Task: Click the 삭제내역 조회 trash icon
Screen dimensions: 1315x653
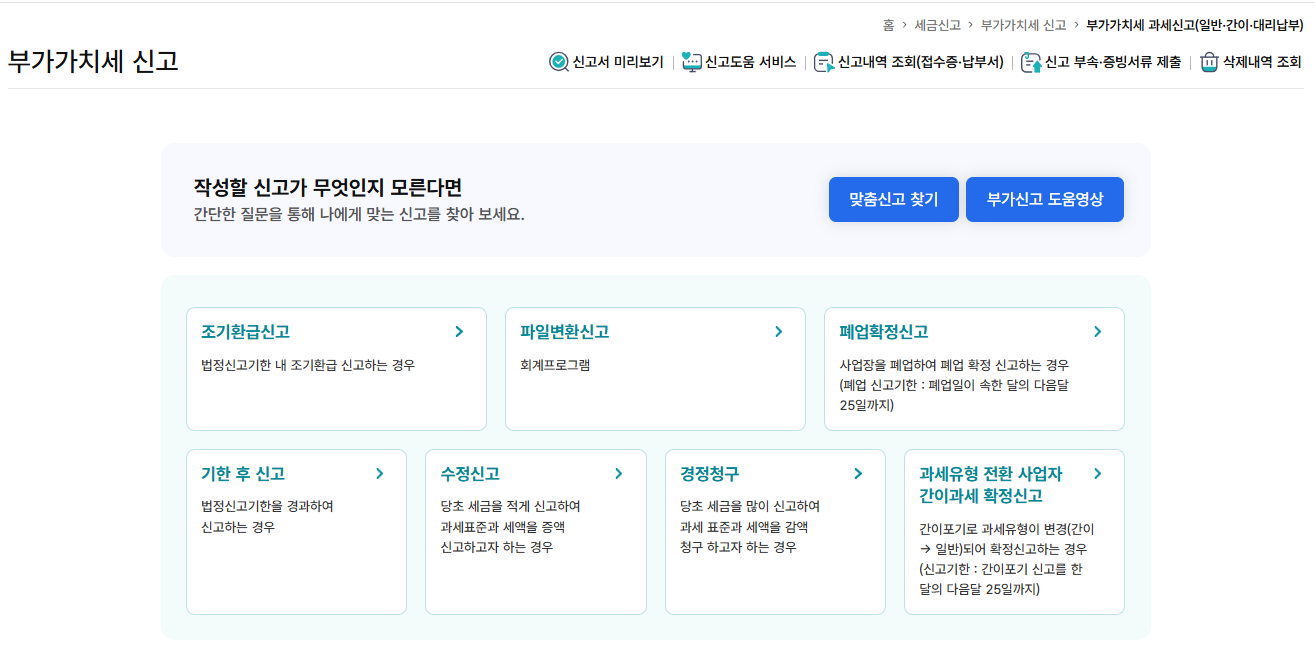Action: (x=1209, y=62)
